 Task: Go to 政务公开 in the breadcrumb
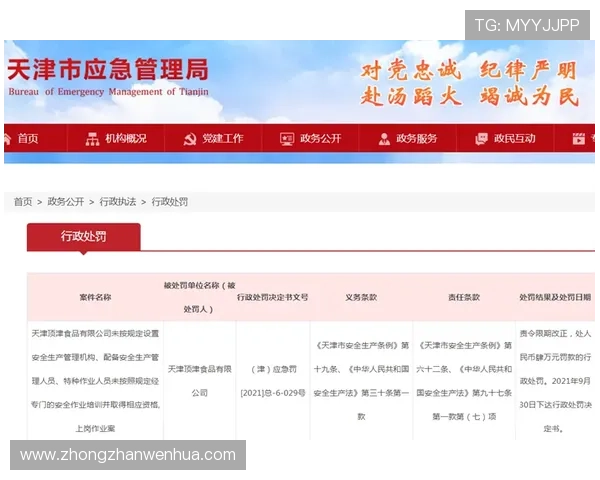click(66, 202)
